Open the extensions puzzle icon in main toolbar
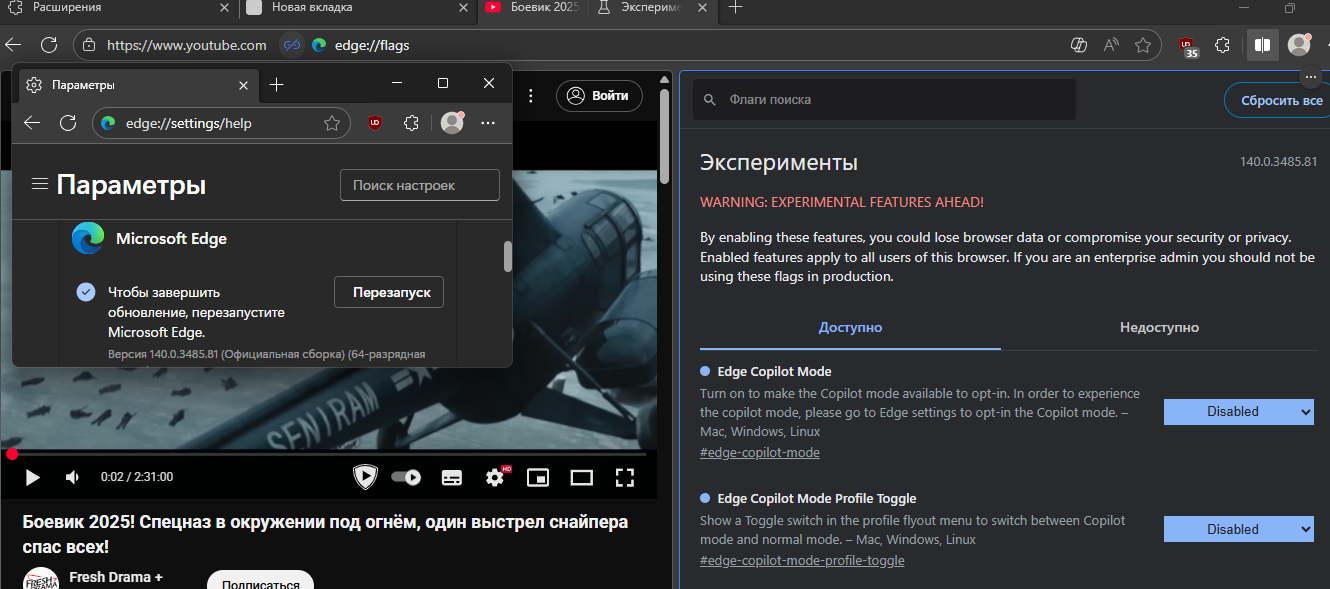This screenshot has width=1330, height=589. pos(1222,45)
